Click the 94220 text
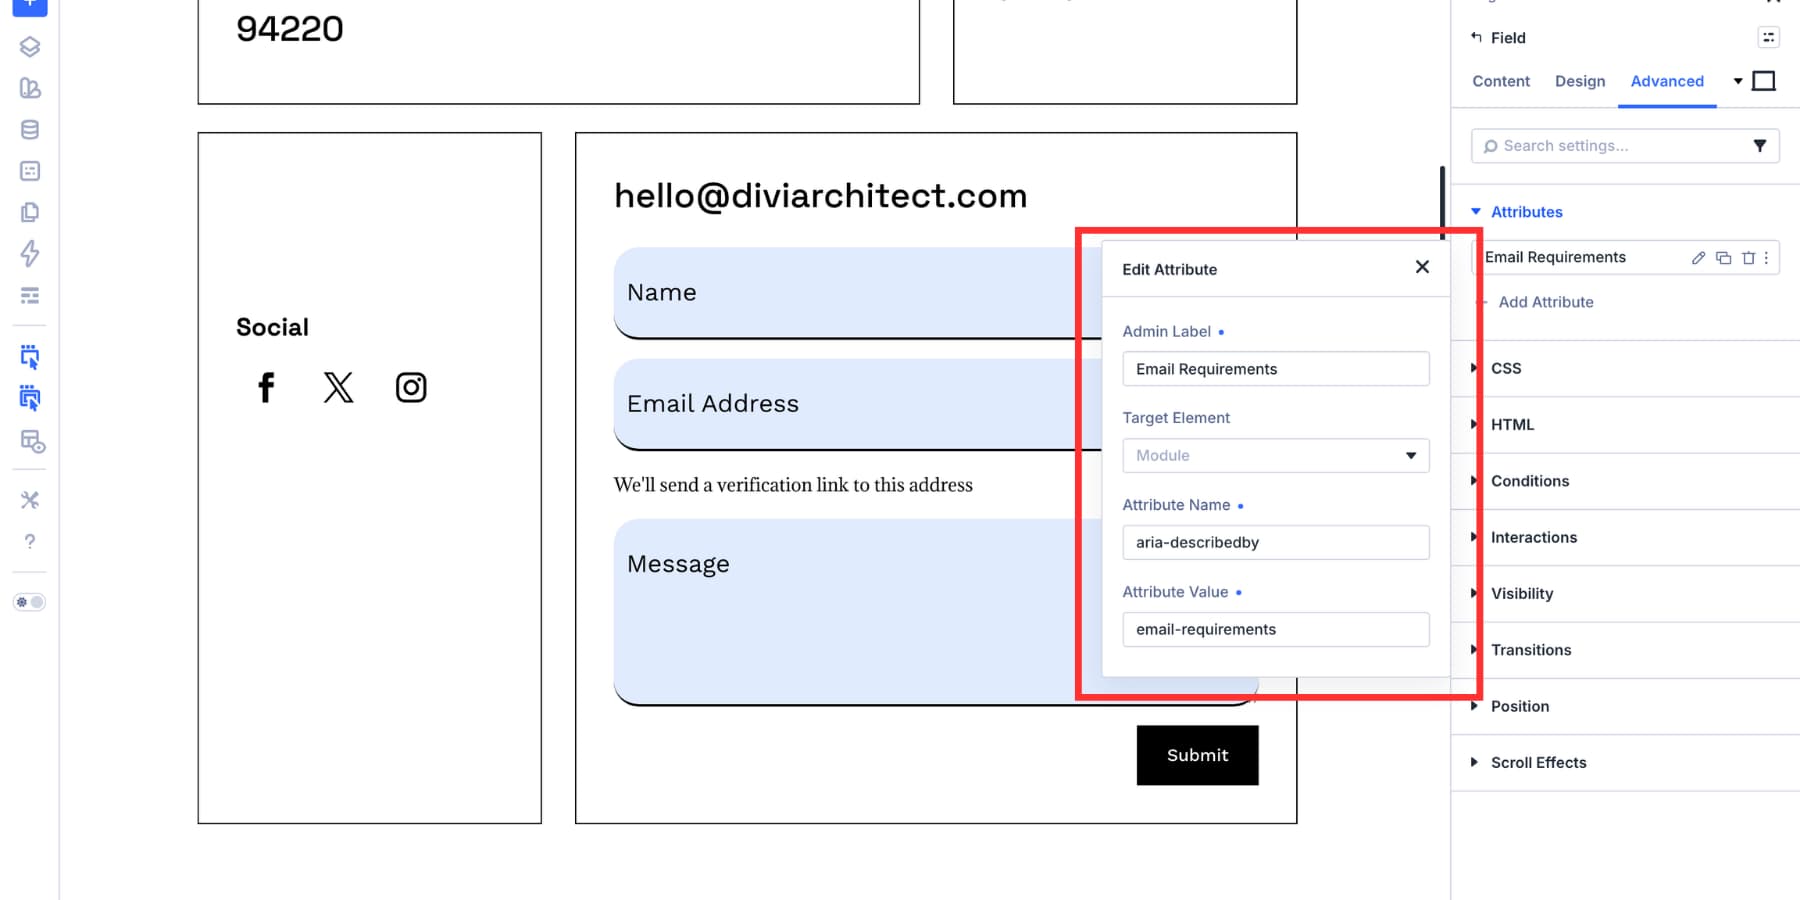This screenshot has height=900, width=1800. point(290,29)
